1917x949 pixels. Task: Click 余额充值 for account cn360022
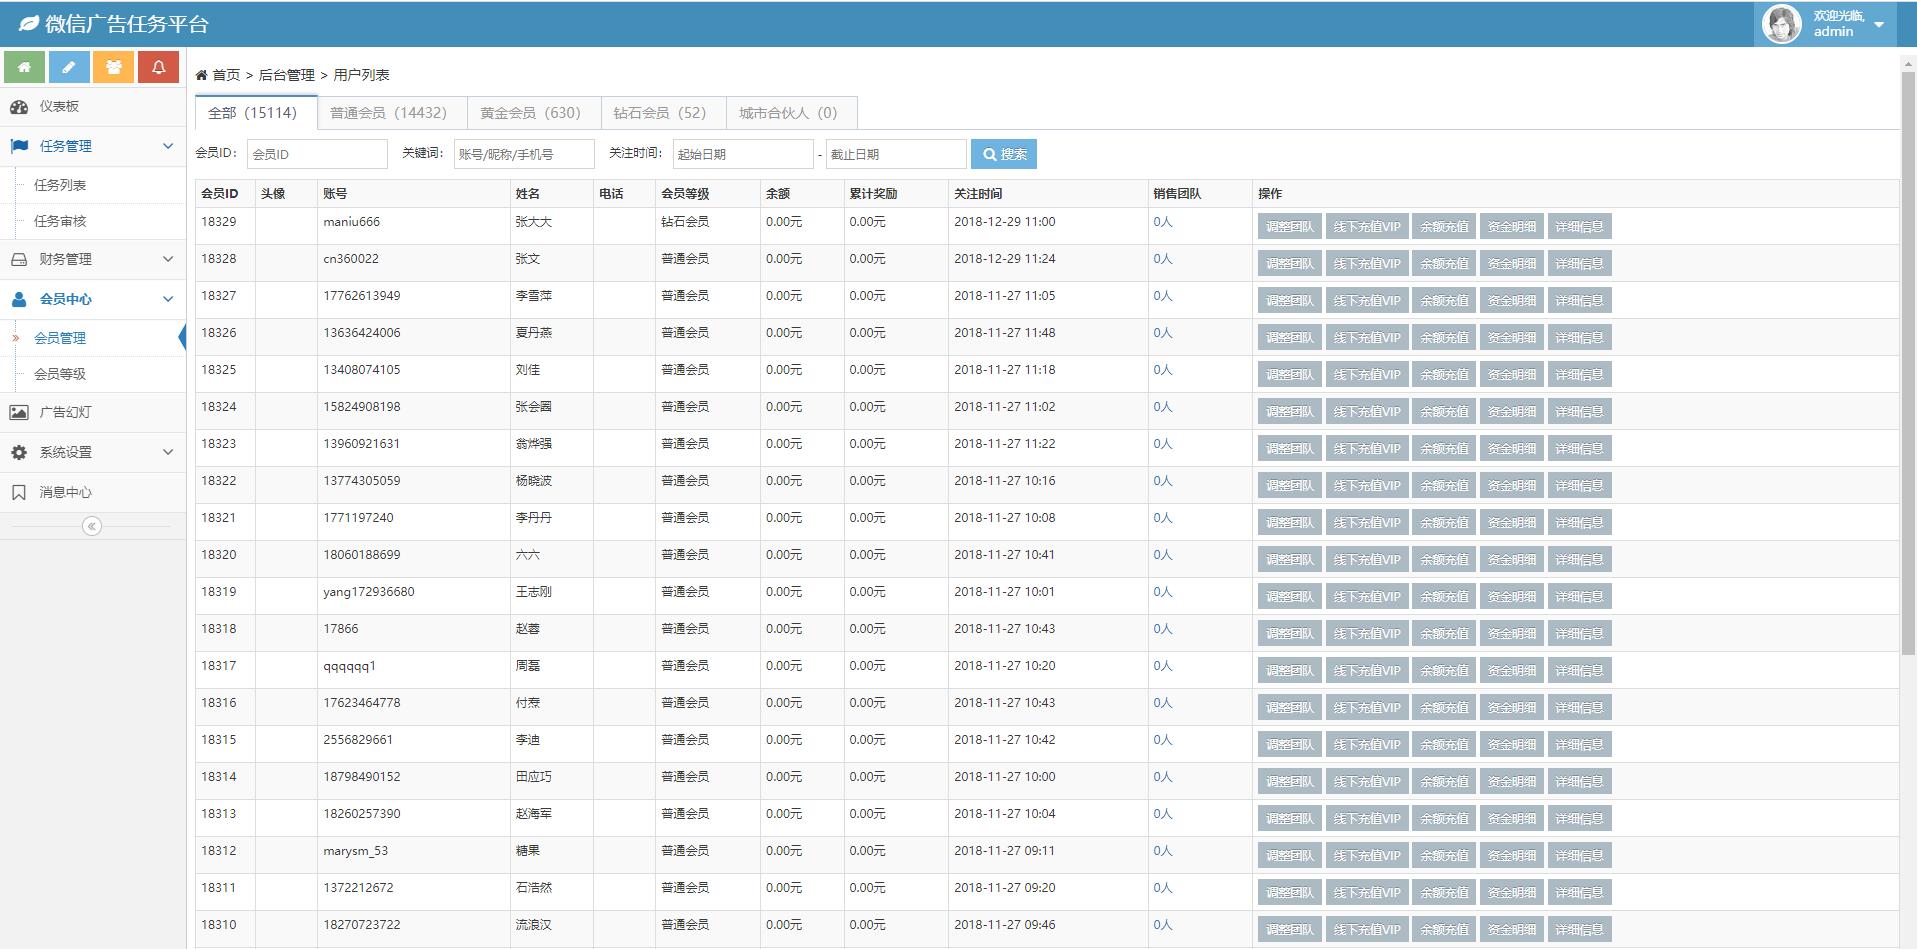click(1444, 264)
